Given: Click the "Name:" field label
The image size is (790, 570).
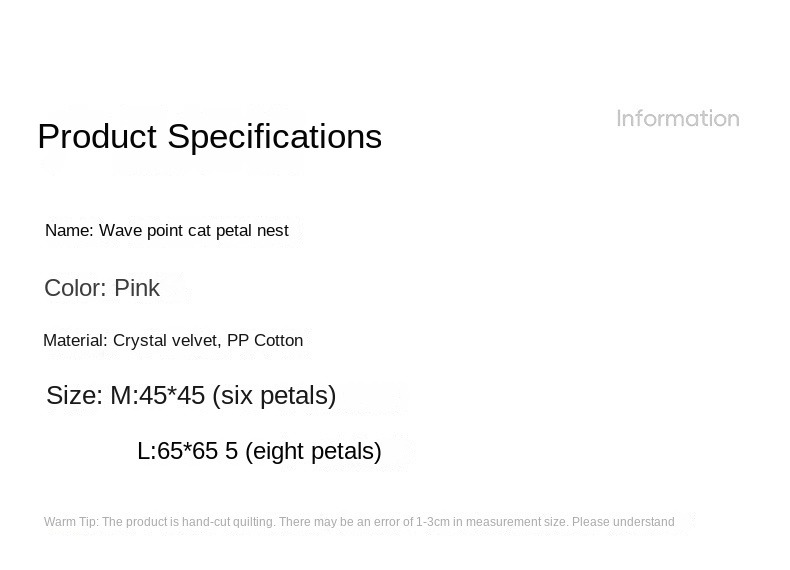Looking at the screenshot, I should click(x=69, y=230).
